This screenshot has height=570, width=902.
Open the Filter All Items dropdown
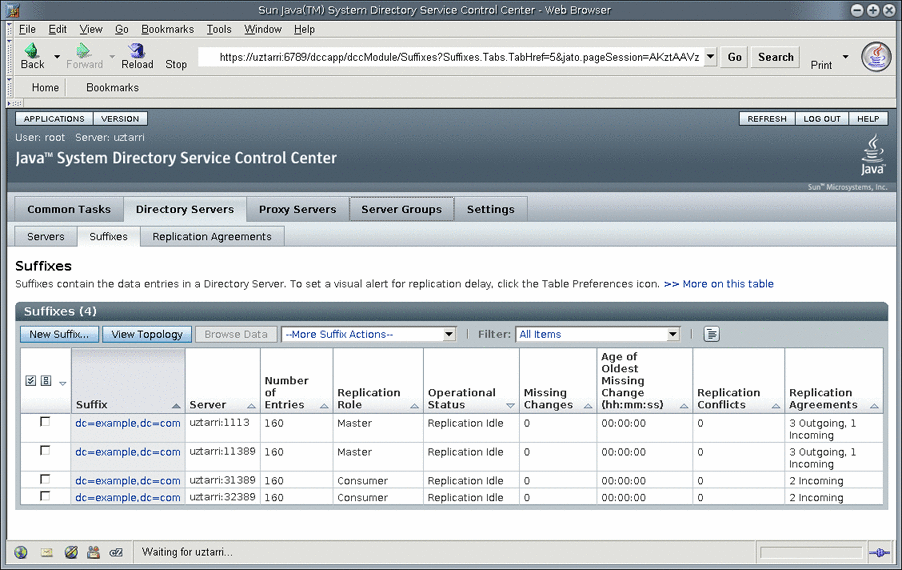(x=598, y=334)
